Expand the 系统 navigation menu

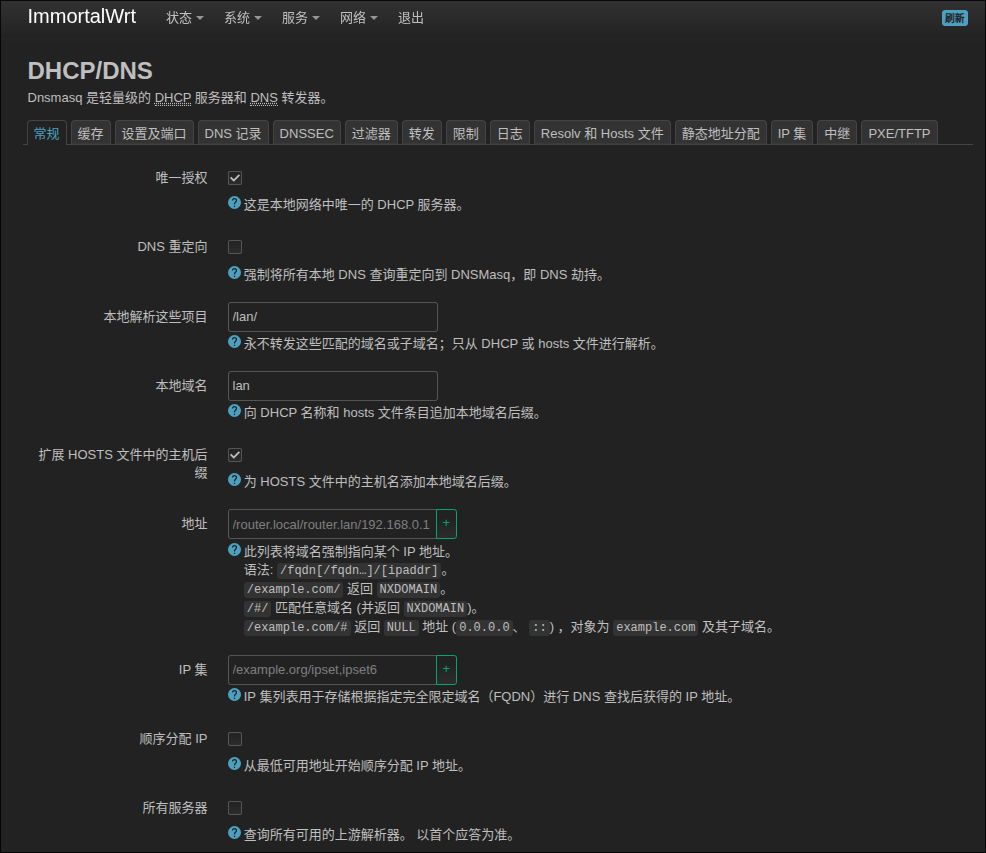tap(242, 18)
